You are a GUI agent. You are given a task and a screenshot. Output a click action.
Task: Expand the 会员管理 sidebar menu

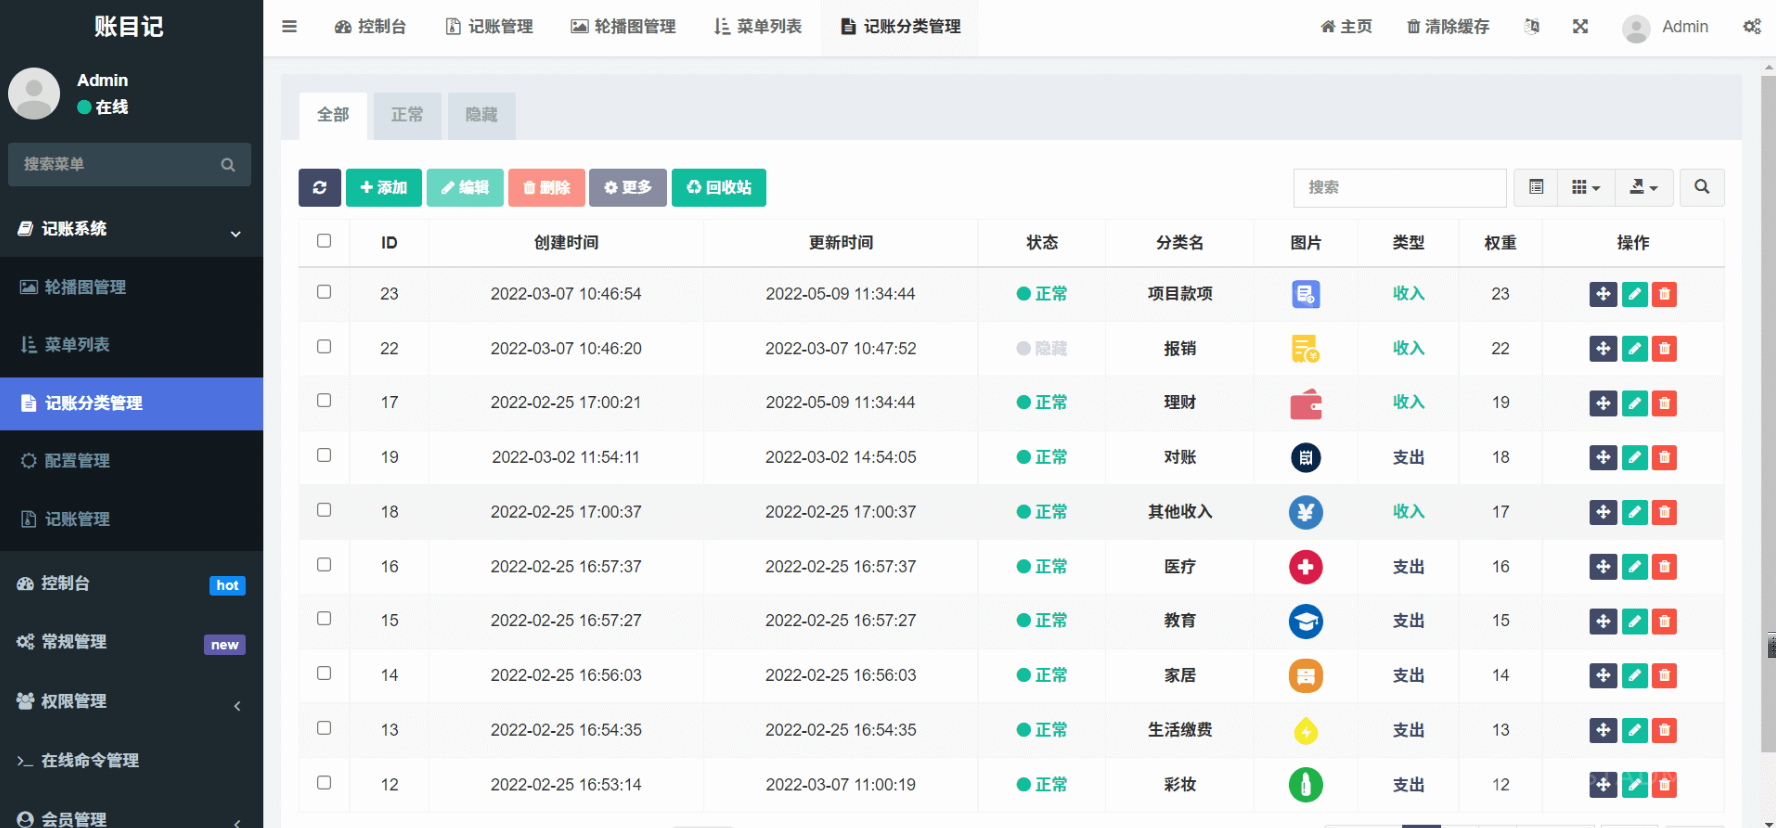[x=131, y=819]
